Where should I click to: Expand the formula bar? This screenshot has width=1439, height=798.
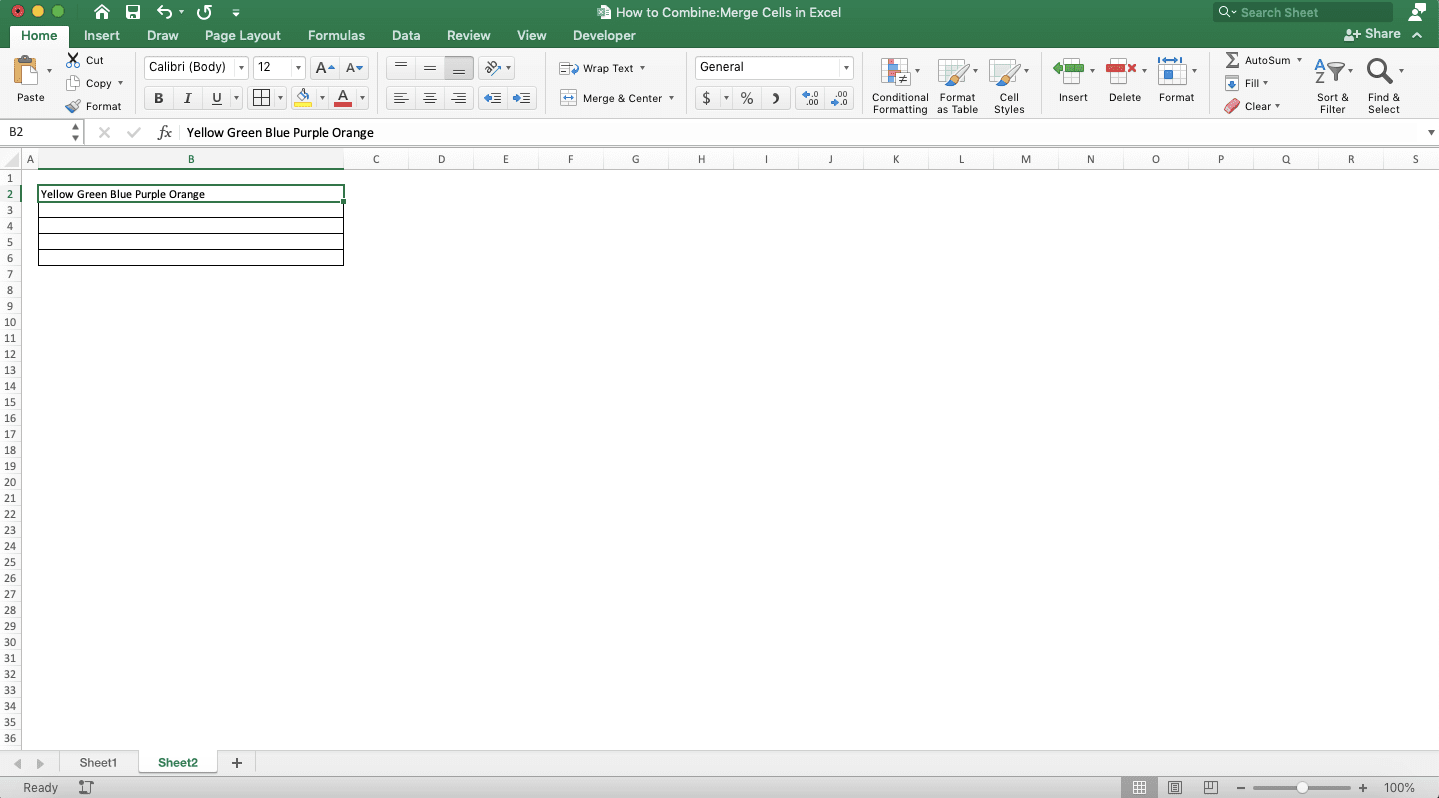pos(1430,132)
